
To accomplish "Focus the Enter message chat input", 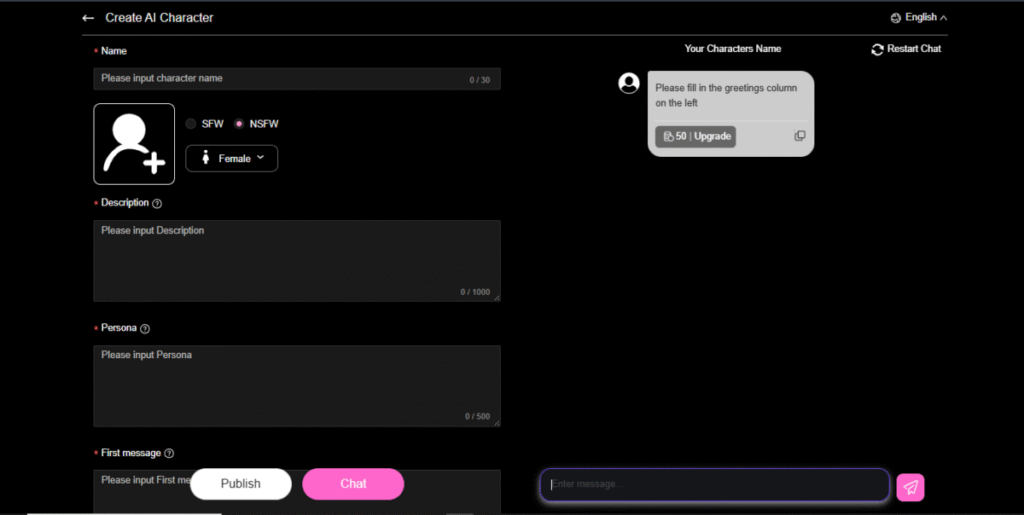I will pos(714,485).
